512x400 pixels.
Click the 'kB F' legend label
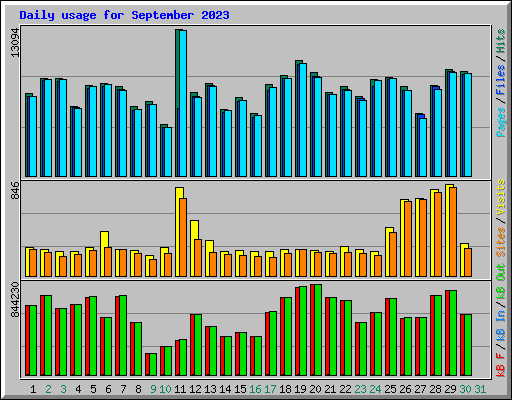(501, 365)
